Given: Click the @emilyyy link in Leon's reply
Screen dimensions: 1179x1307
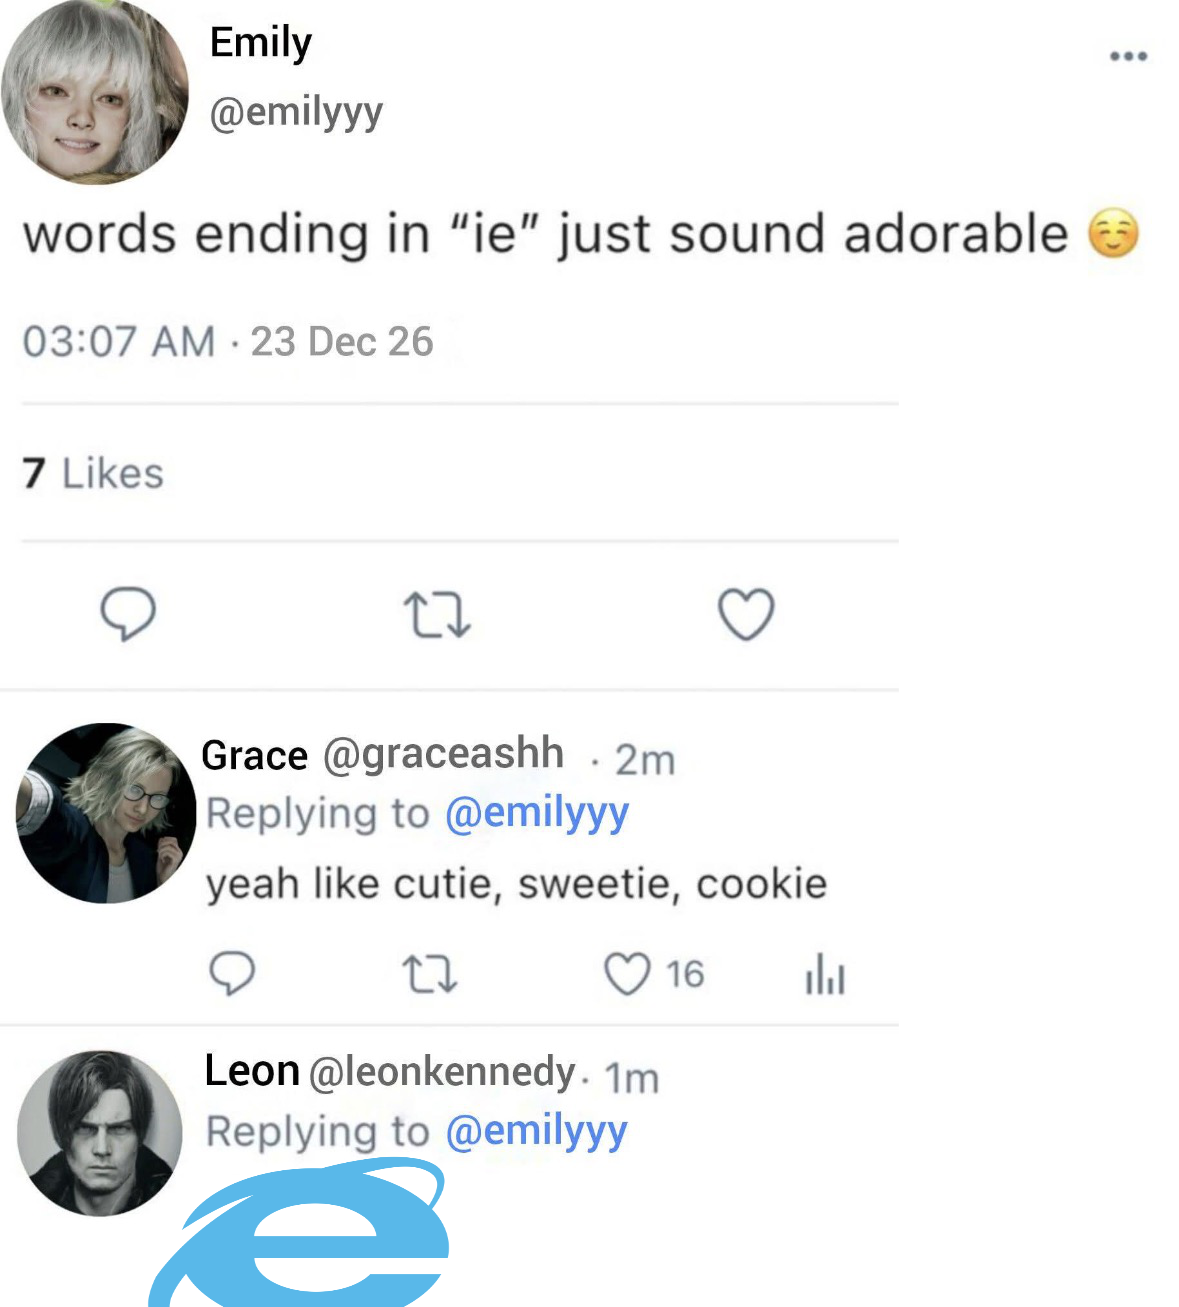Looking at the screenshot, I should click(x=536, y=1131).
